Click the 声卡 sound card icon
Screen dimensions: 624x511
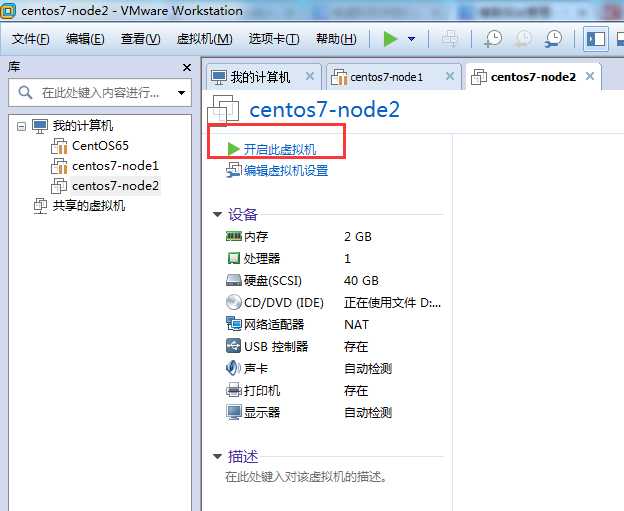[x=233, y=367]
